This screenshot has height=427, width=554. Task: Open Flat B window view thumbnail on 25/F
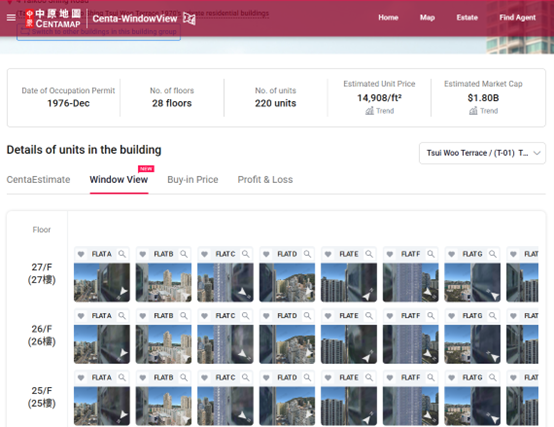pyautogui.click(x=164, y=406)
